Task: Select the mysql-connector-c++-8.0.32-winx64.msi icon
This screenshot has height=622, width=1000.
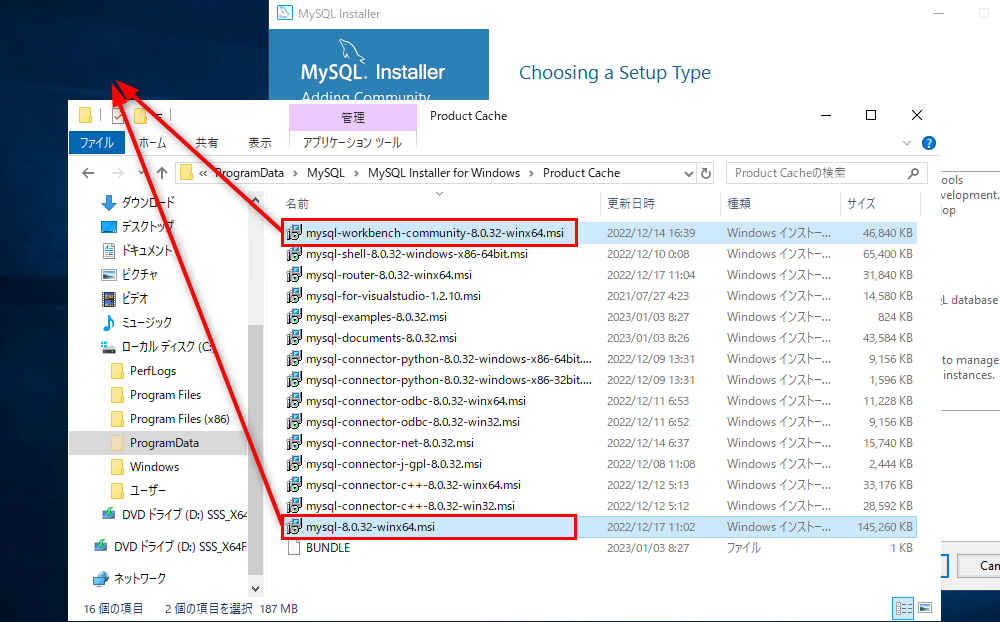Action: [294, 485]
